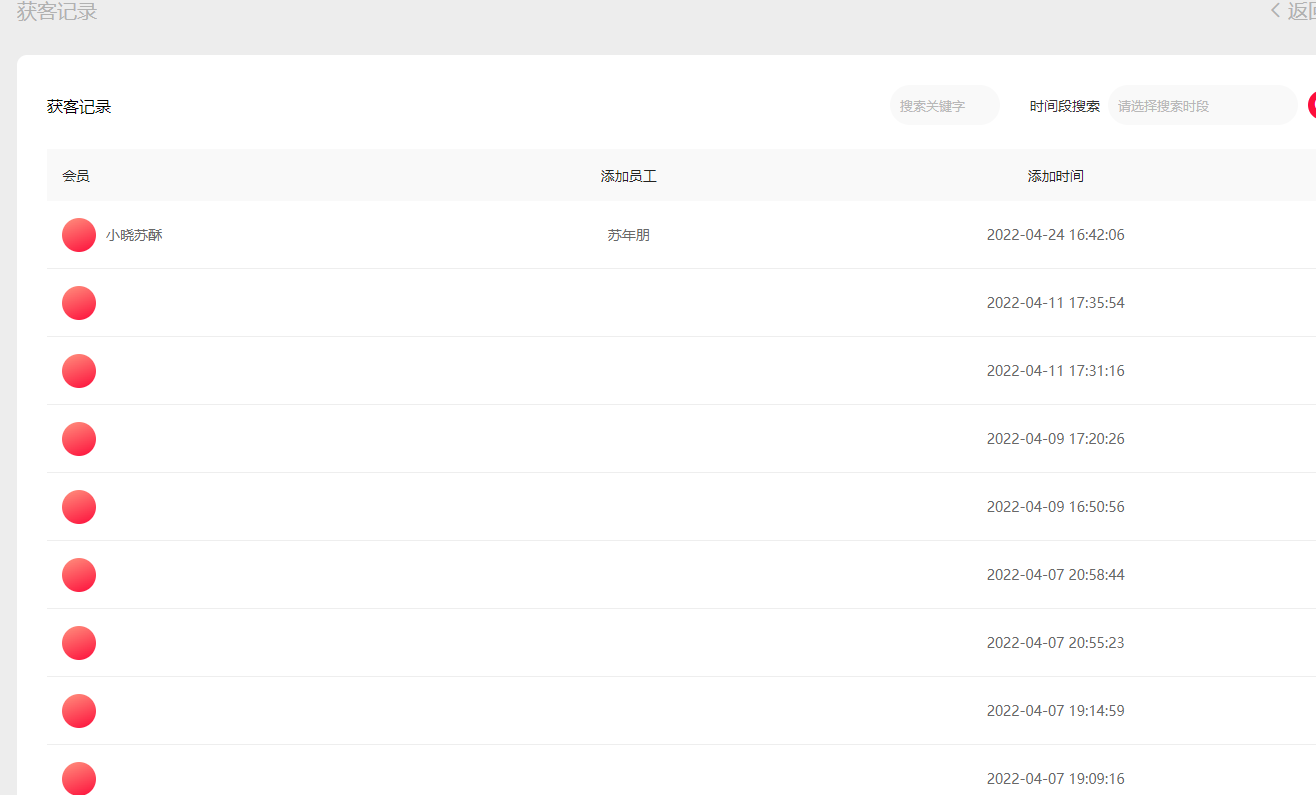This screenshot has height=795, width=1316.
Task: Focus the 搜索关键字 search keyword field
Action: click(x=944, y=106)
